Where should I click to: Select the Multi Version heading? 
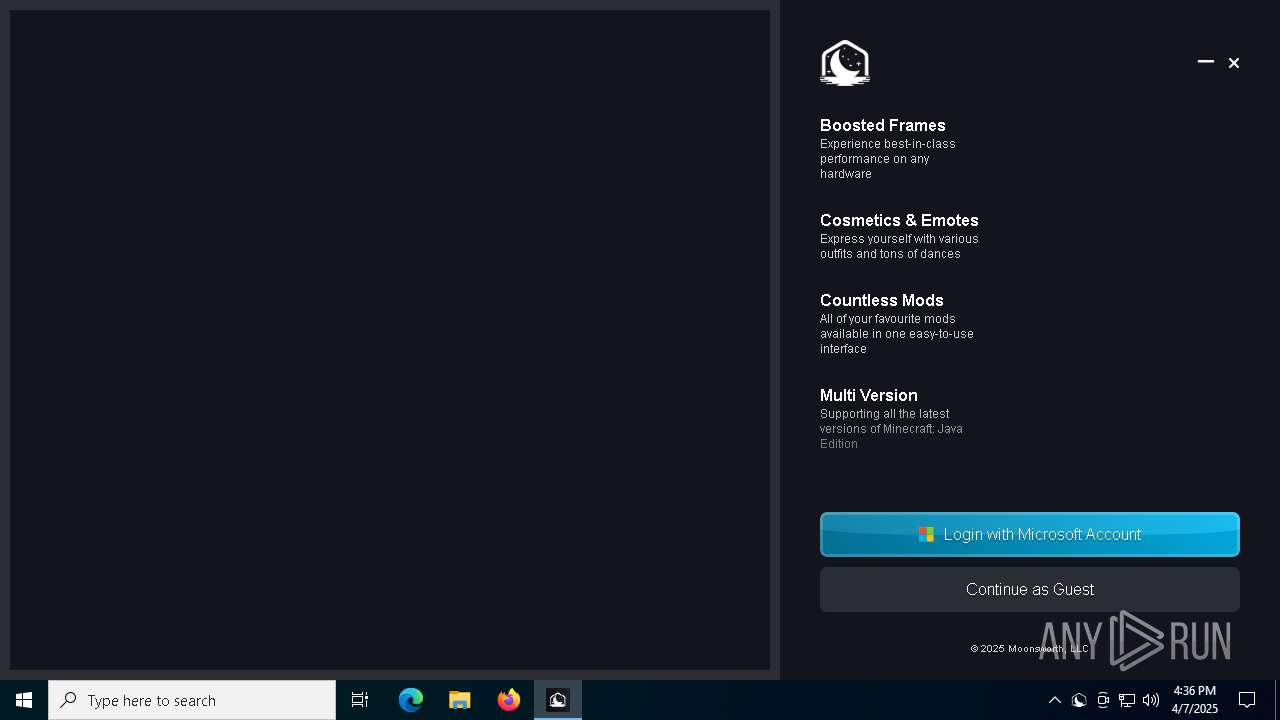click(869, 395)
